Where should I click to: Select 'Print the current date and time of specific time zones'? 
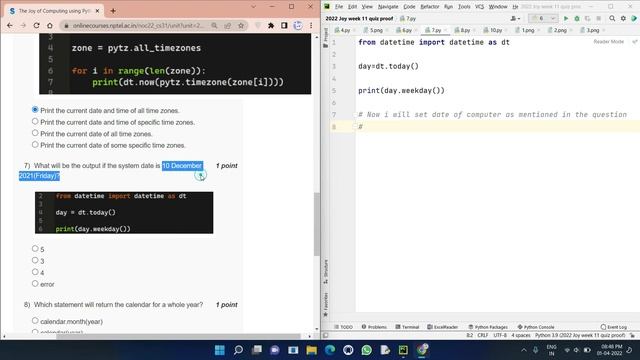35,121
